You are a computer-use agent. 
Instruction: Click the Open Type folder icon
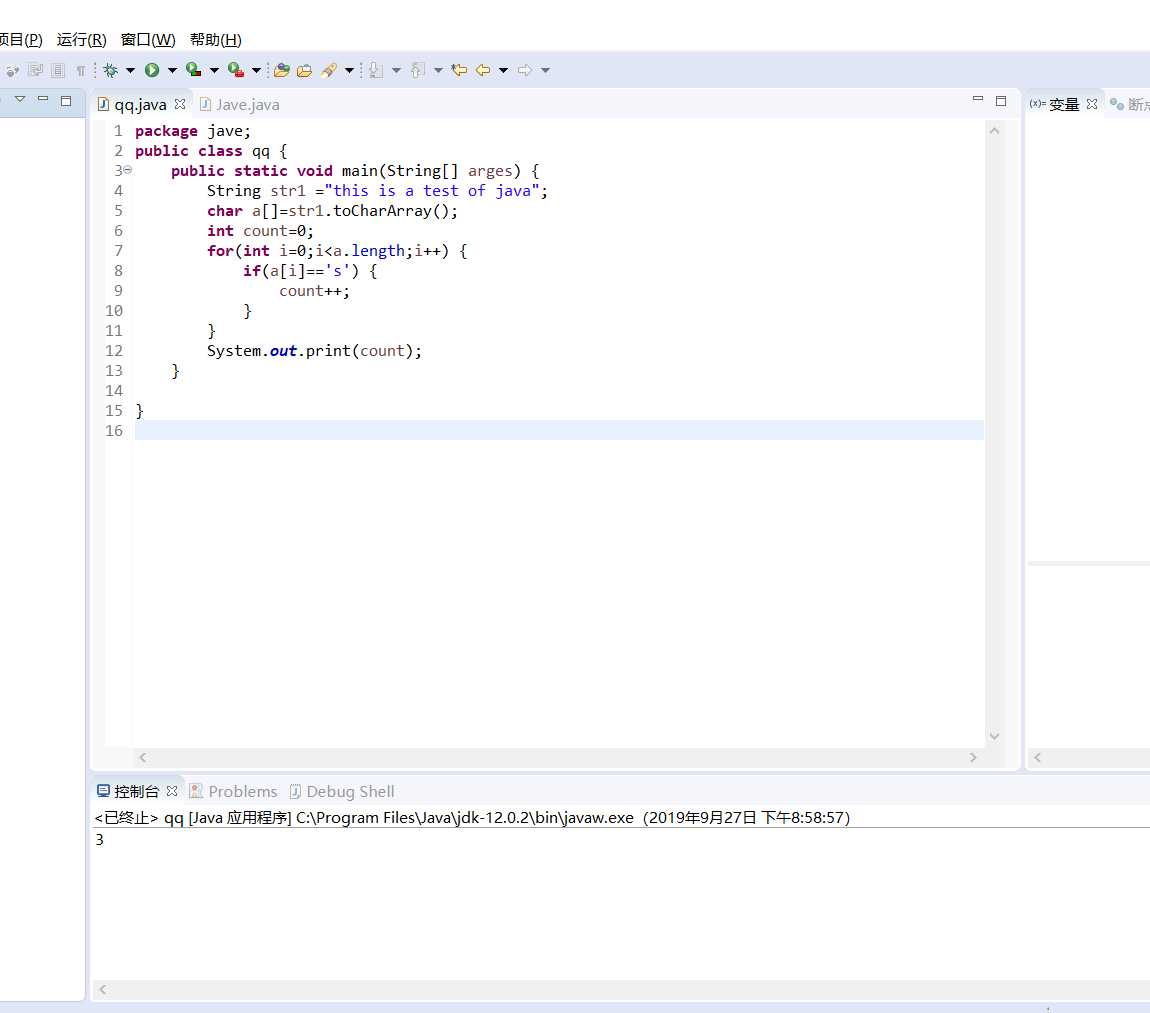(282, 70)
